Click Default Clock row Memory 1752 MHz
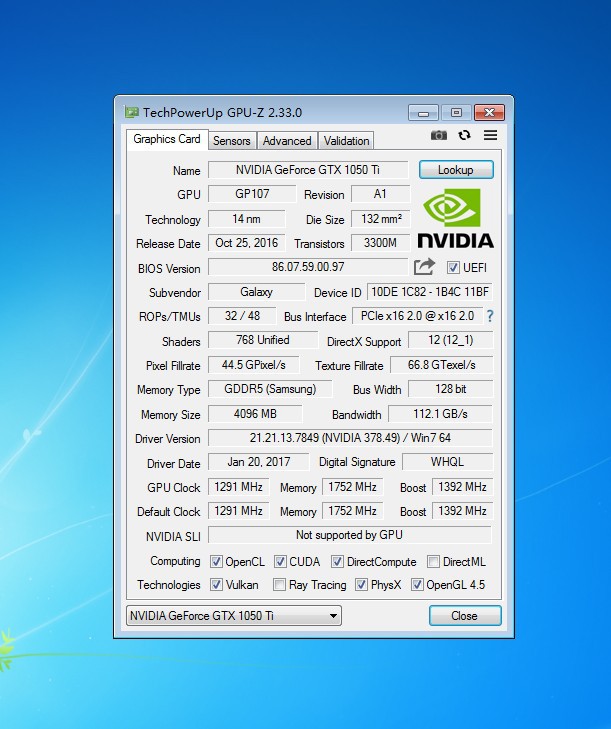Viewport: 611px width, 729px height. tap(352, 511)
